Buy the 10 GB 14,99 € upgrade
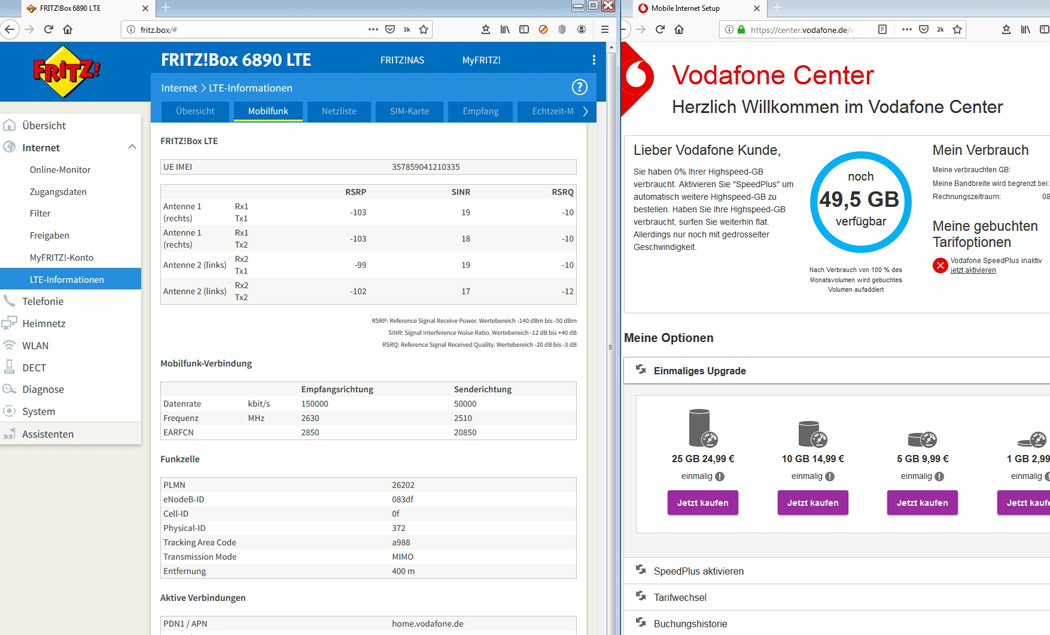Viewport: 1050px width, 635px height. (x=812, y=502)
